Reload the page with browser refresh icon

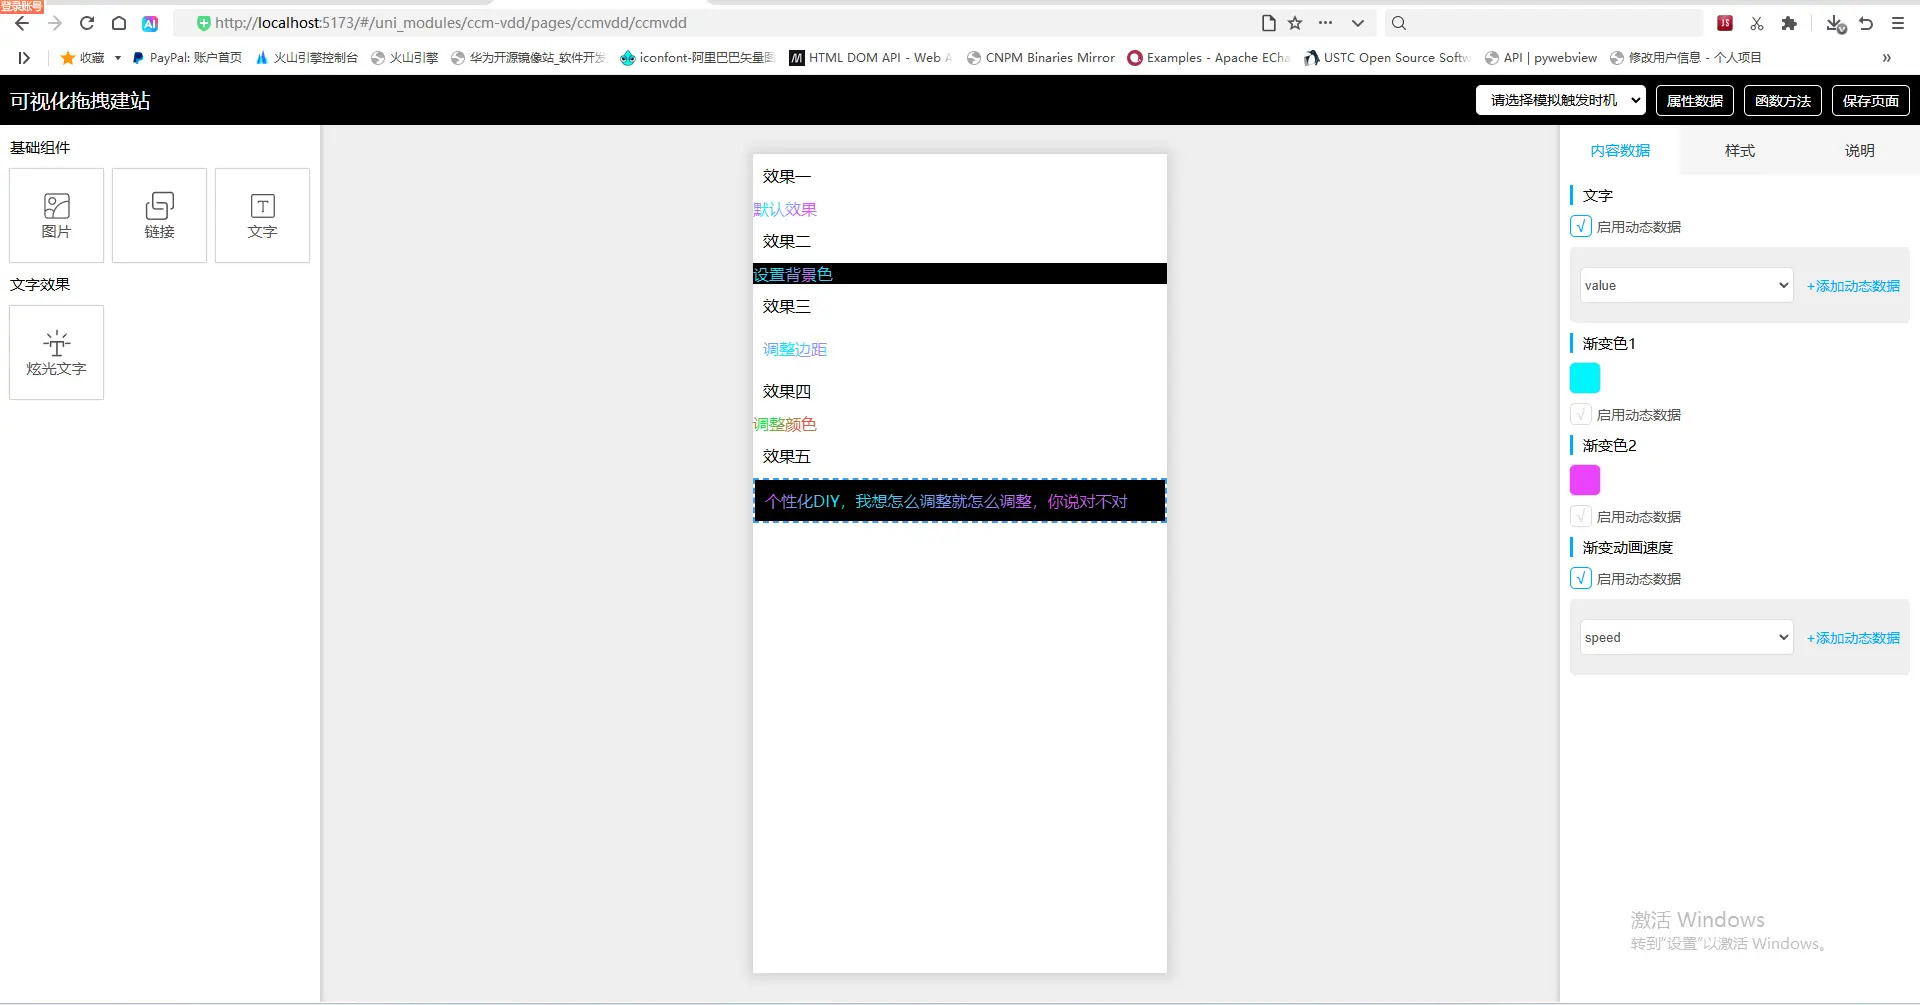click(x=87, y=23)
